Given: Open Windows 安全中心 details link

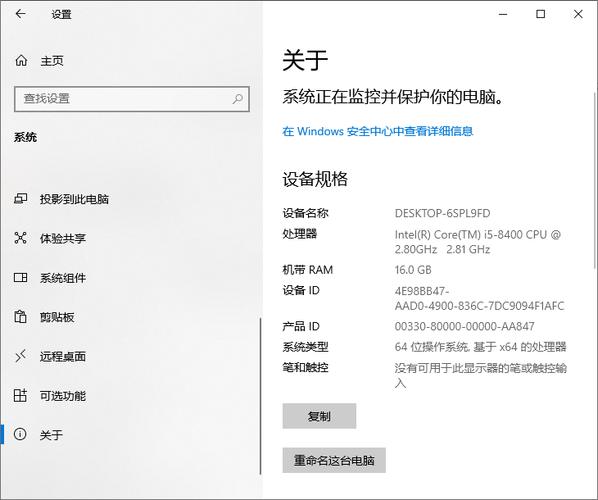Looking at the screenshot, I should coord(378,131).
